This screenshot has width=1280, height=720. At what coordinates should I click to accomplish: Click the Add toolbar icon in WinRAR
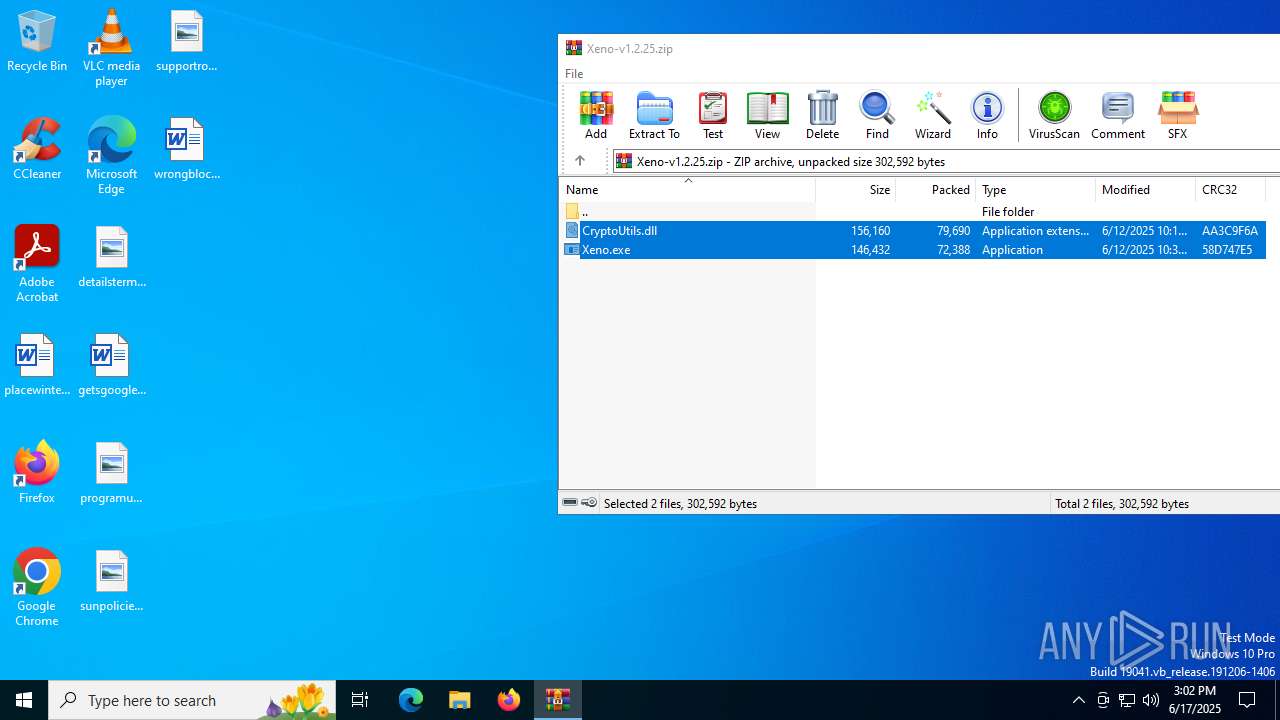596,115
